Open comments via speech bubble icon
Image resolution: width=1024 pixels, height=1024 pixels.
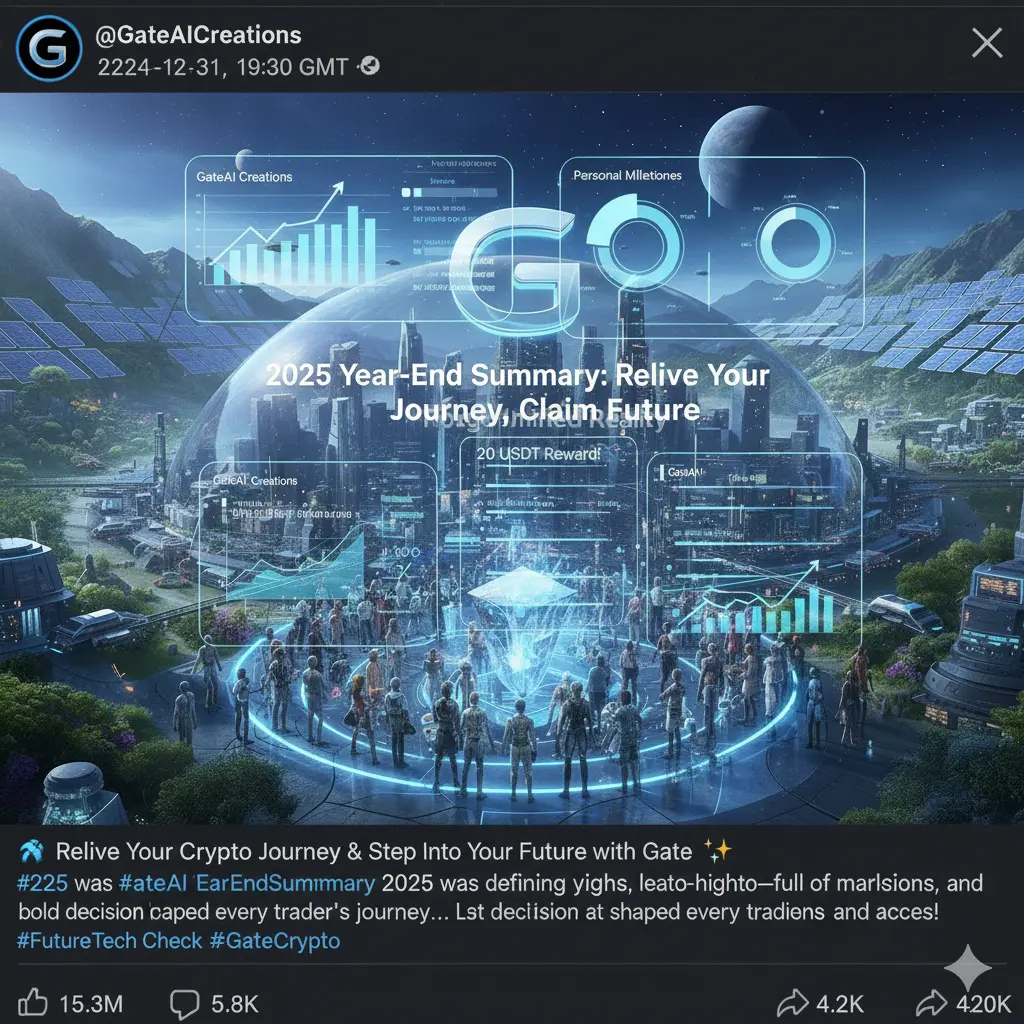tap(184, 1004)
